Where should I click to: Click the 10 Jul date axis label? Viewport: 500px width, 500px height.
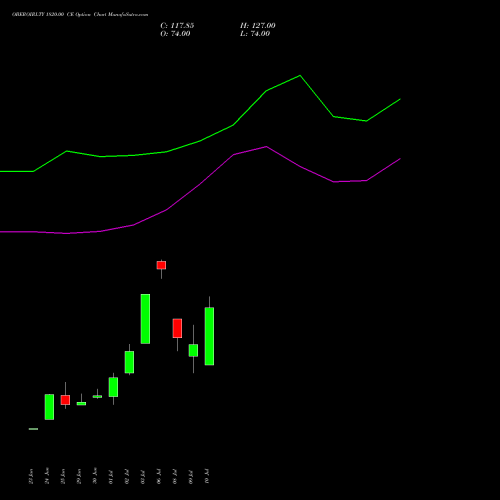[x=207, y=476]
